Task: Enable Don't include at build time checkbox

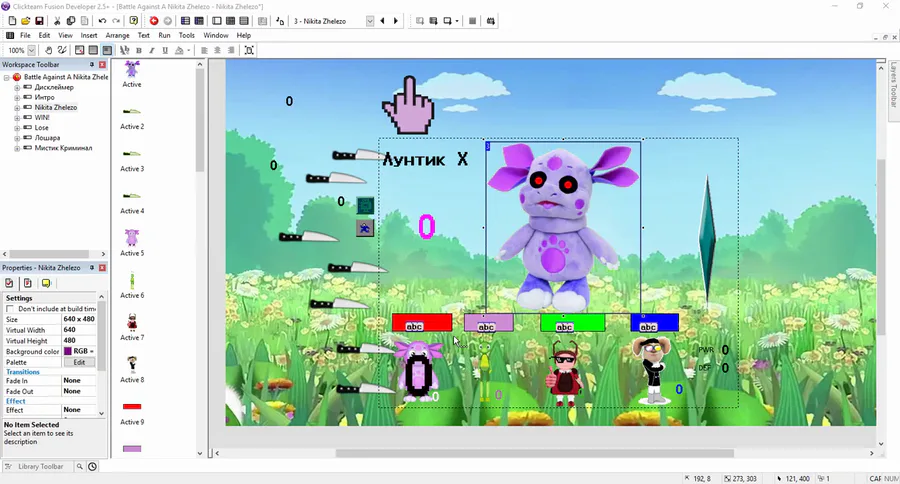Action: point(10,309)
